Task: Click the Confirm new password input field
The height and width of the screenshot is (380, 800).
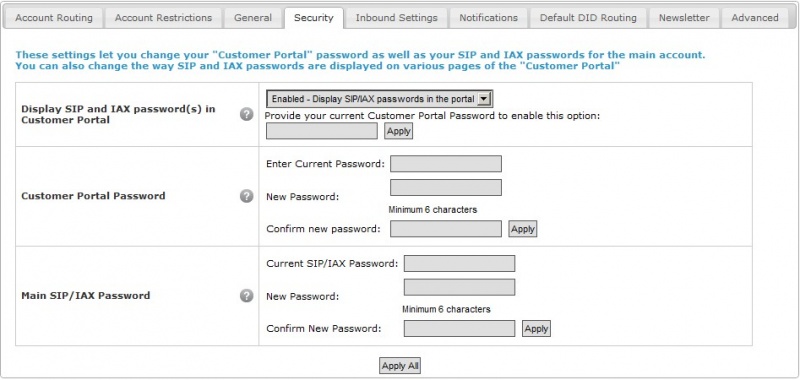Action: 446,229
